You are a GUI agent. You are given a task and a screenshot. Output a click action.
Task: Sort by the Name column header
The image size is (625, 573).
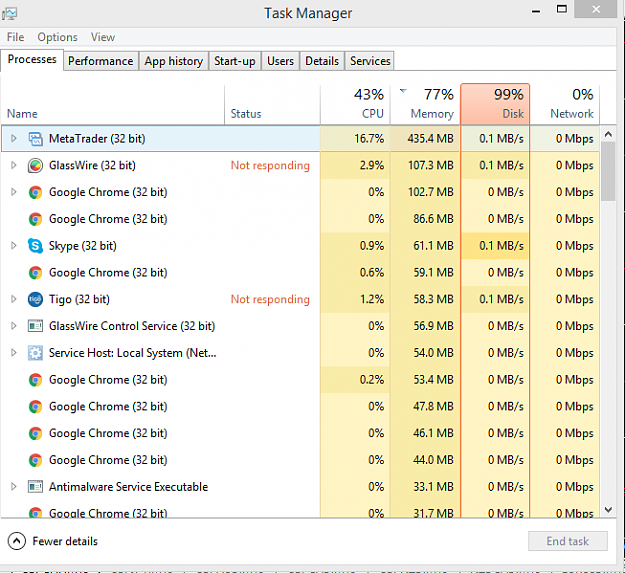pyautogui.click(x=112, y=105)
